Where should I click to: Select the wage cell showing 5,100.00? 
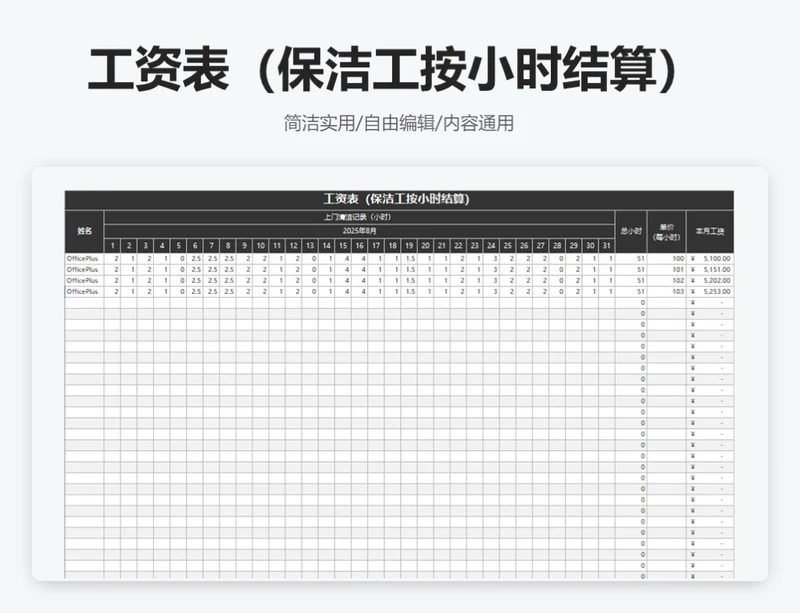(x=710, y=259)
